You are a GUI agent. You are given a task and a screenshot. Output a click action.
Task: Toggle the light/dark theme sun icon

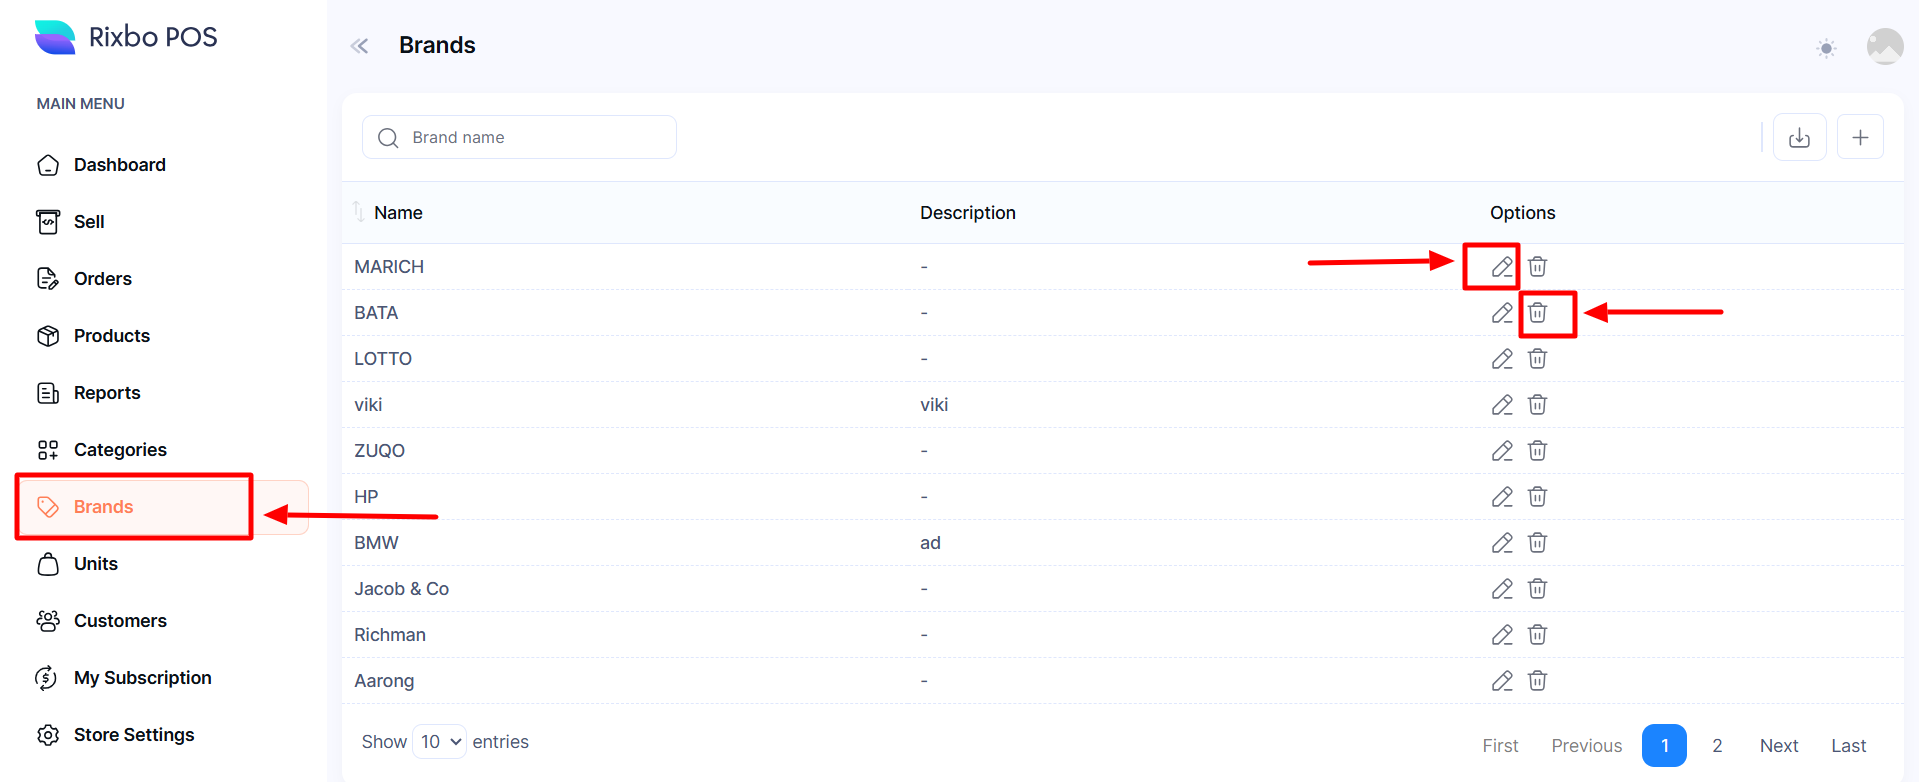(x=1826, y=48)
